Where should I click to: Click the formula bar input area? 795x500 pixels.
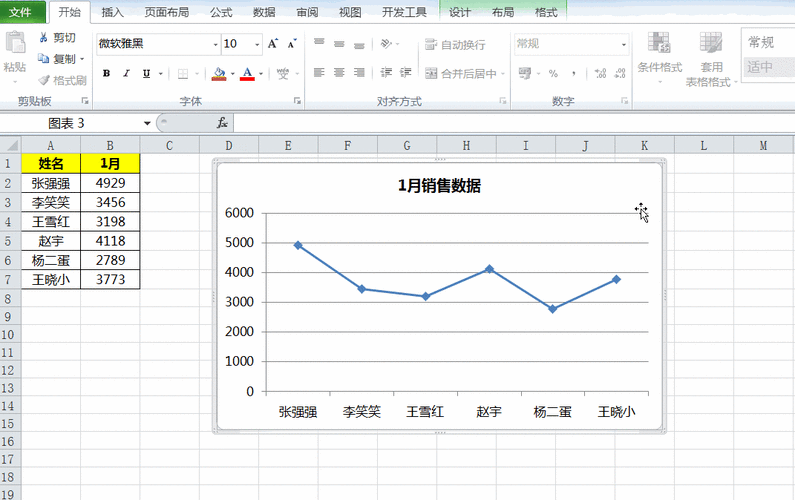pyautogui.click(x=514, y=123)
